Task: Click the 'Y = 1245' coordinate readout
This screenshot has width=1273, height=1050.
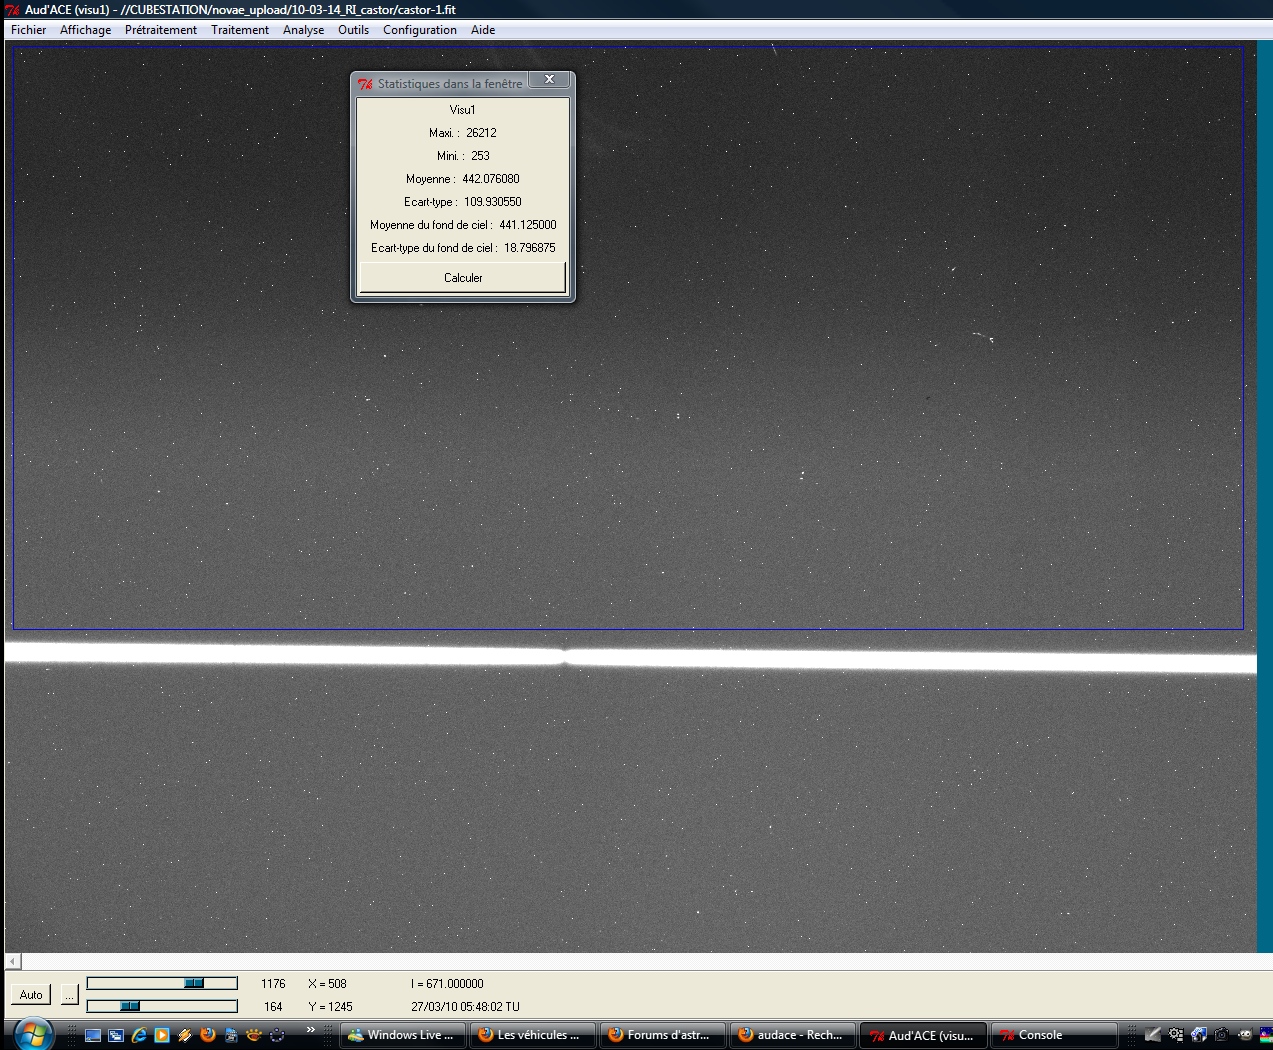Action: coord(330,1006)
